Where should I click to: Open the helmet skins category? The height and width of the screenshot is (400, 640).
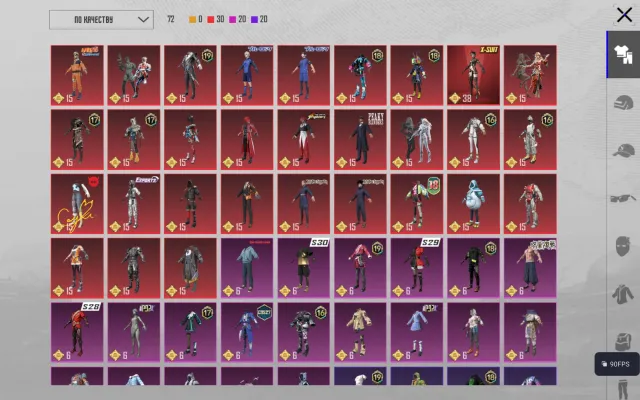(623, 103)
